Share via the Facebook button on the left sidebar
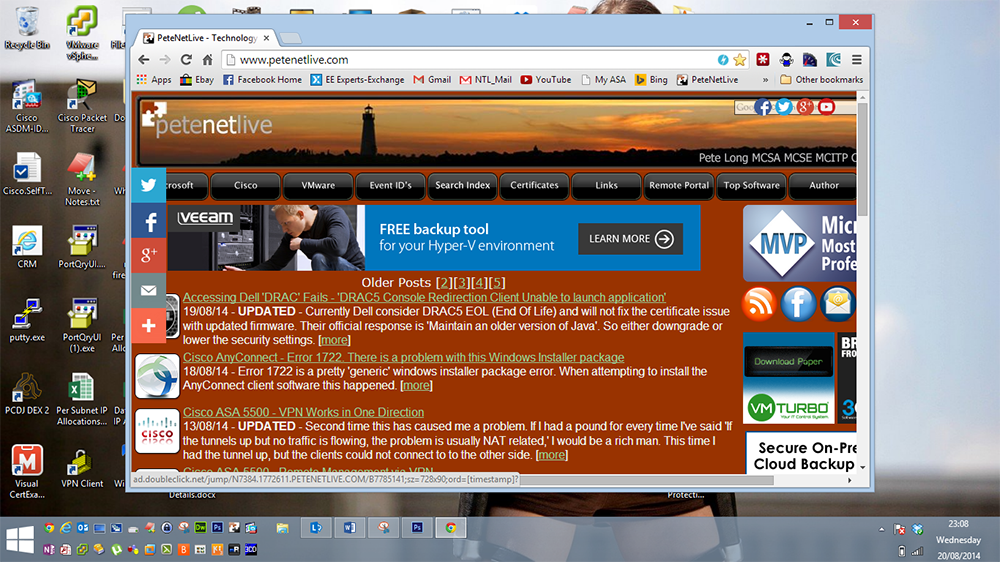This screenshot has width=1000, height=562. tap(149, 221)
